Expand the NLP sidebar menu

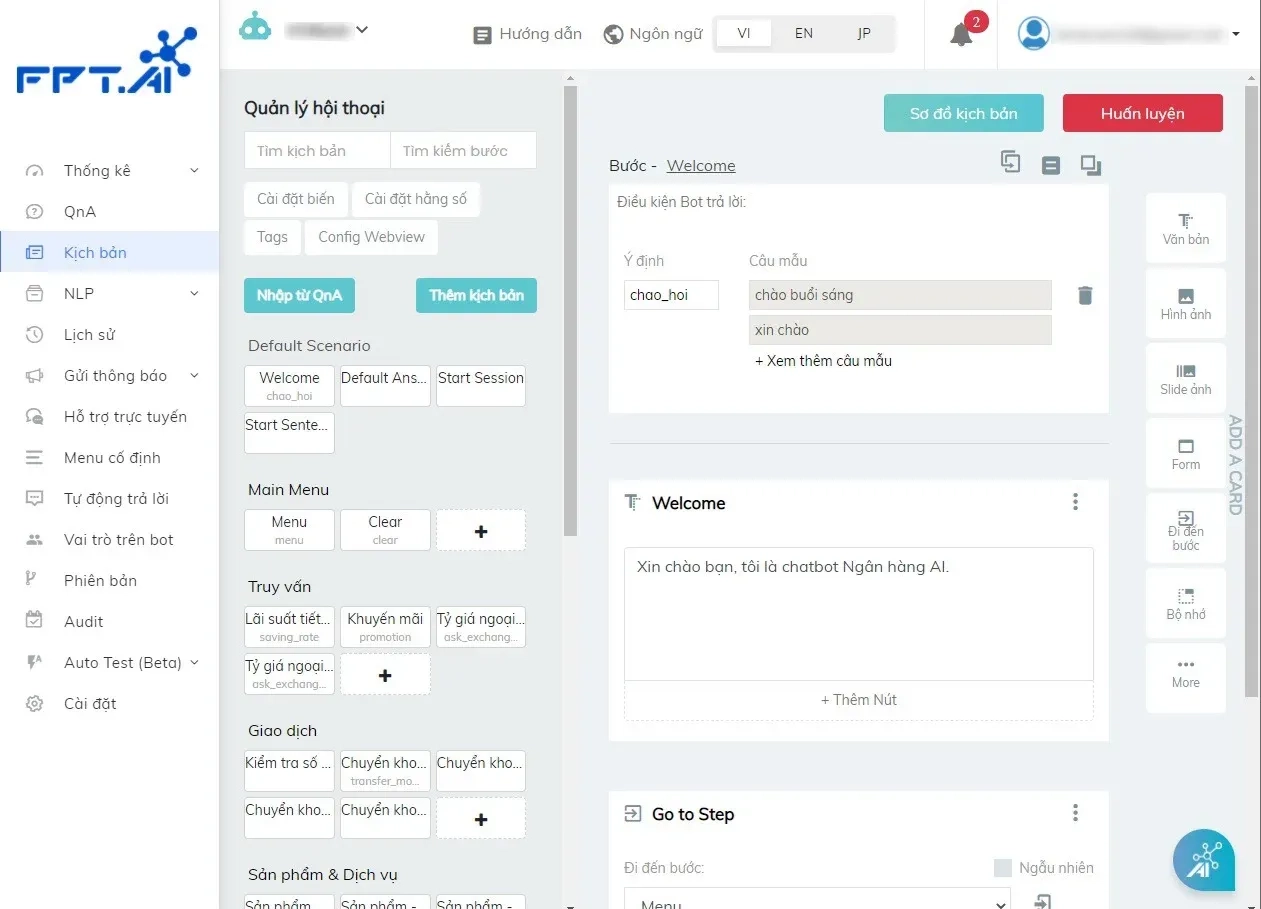(194, 294)
